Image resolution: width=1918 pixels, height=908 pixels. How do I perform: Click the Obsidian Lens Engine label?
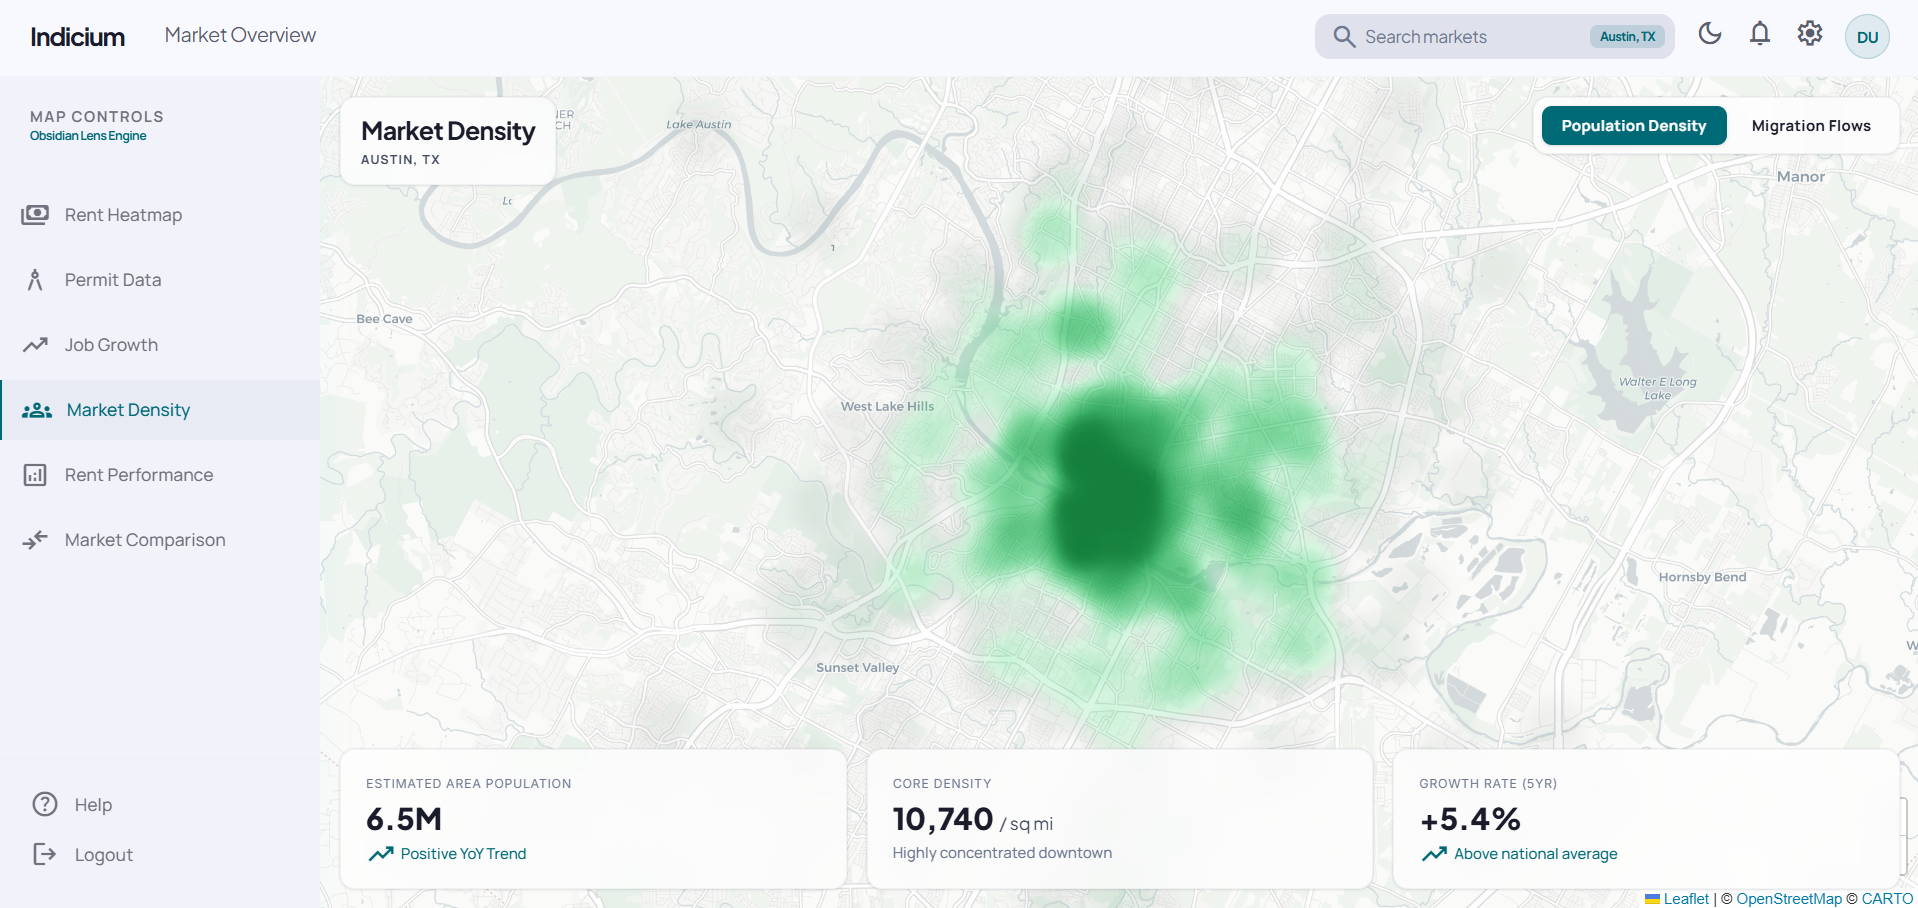point(88,136)
